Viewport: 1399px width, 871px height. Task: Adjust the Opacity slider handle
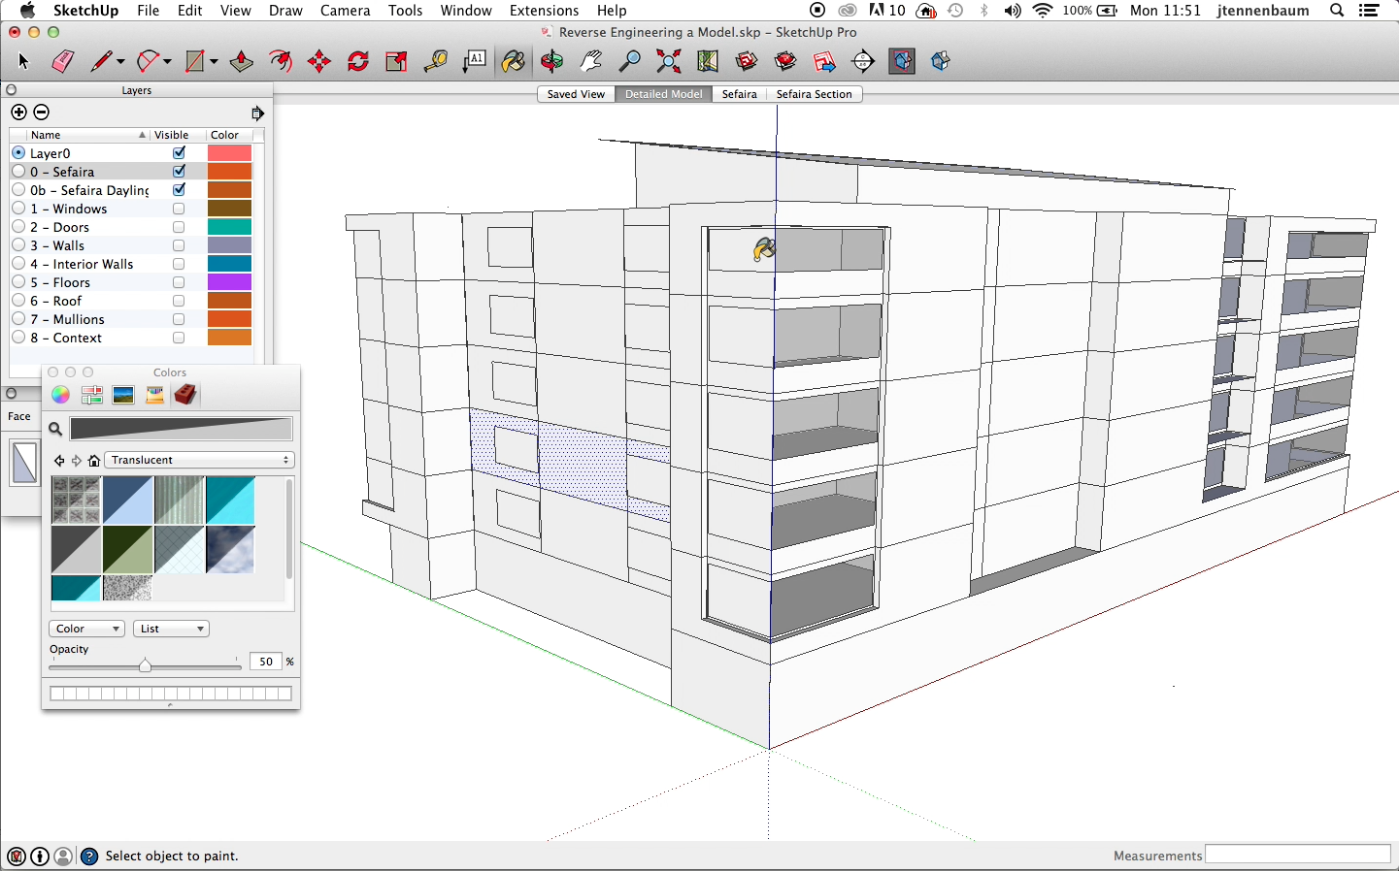[145, 665]
